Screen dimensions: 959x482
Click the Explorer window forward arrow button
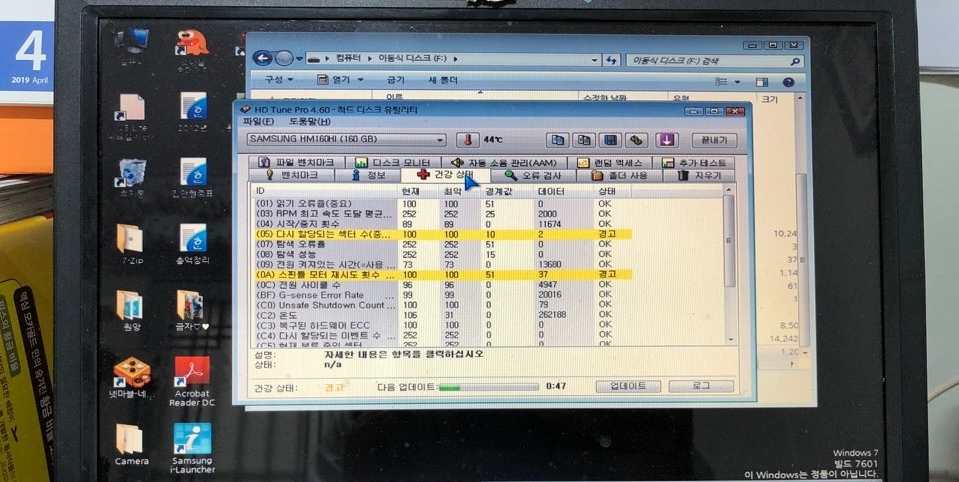pyautogui.click(x=284, y=59)
